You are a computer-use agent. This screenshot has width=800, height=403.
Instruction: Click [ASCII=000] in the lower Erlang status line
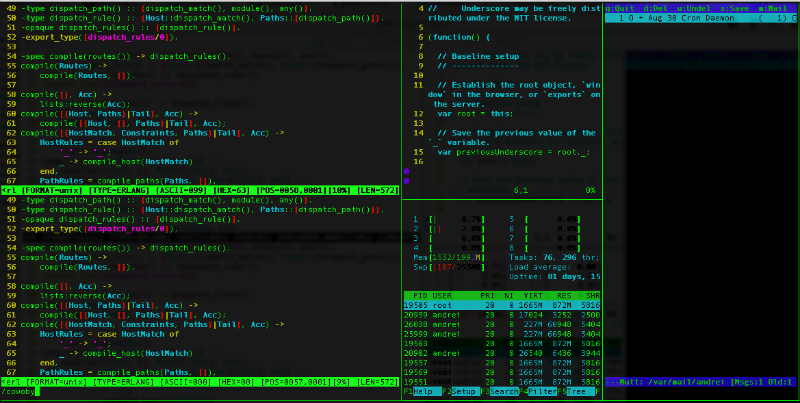(x=187, y=382)
